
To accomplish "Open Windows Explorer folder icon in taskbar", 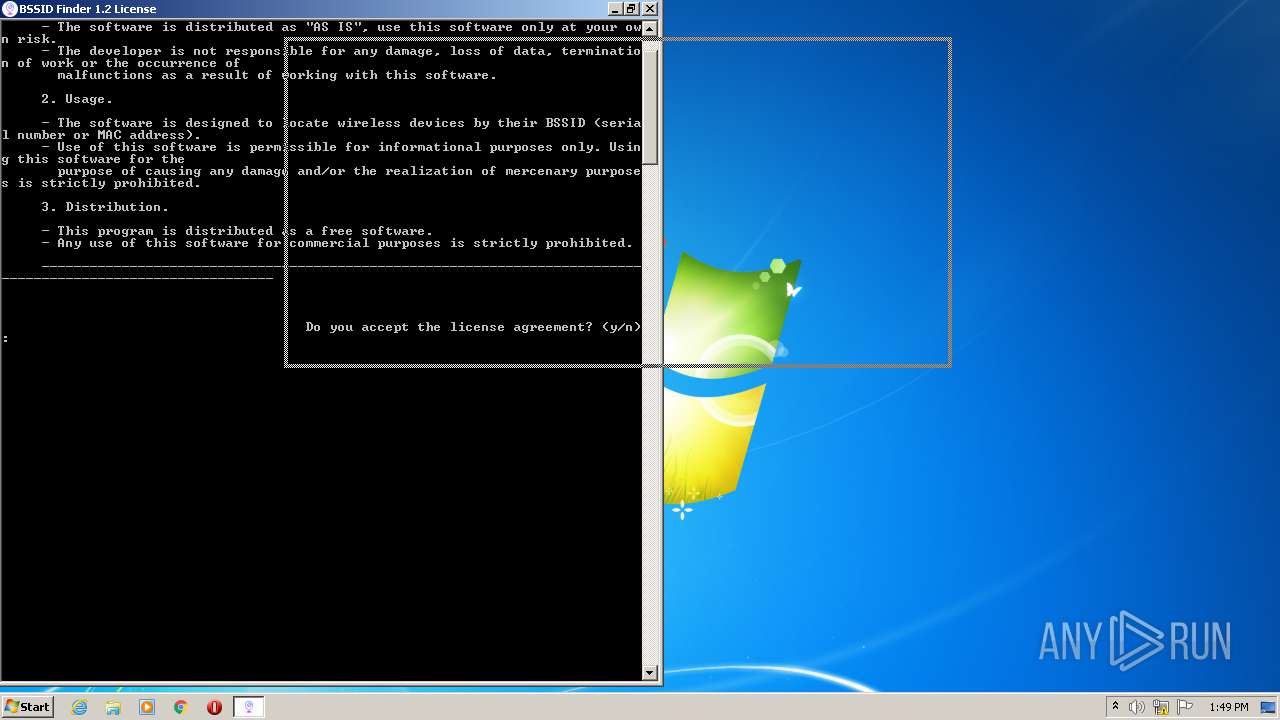I will (x=113, y=707).
